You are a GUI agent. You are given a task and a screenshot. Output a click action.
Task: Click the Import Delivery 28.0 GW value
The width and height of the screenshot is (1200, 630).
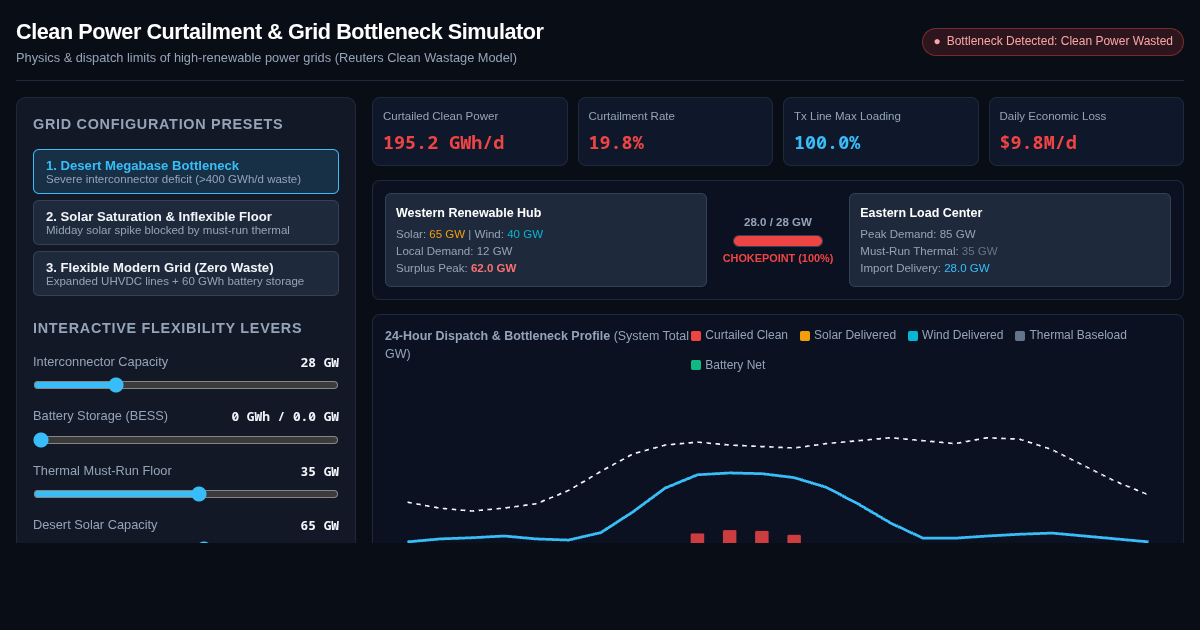tap(967, 268)
